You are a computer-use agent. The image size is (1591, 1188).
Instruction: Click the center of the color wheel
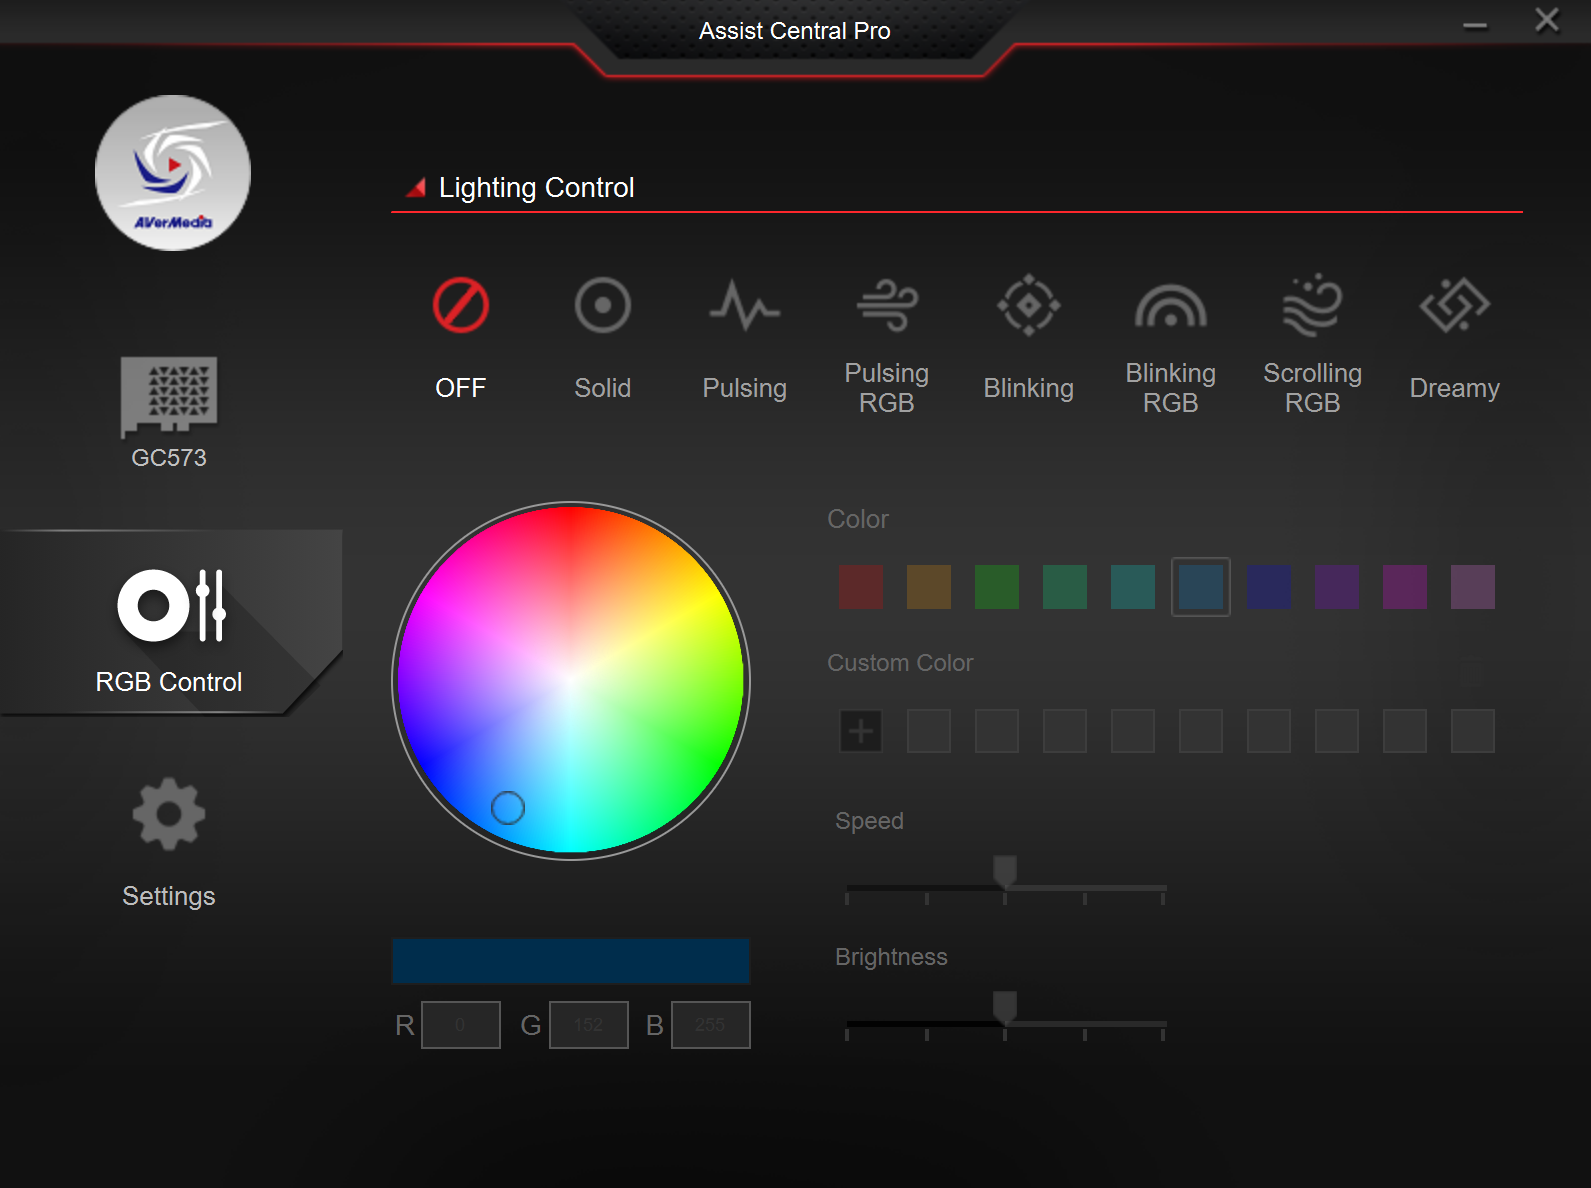pos(571,680)
